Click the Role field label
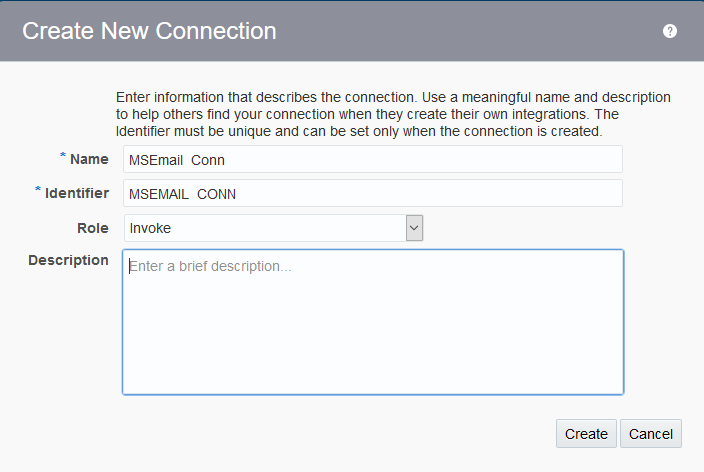This screenshot has height=472, width=704. [92, 227]
